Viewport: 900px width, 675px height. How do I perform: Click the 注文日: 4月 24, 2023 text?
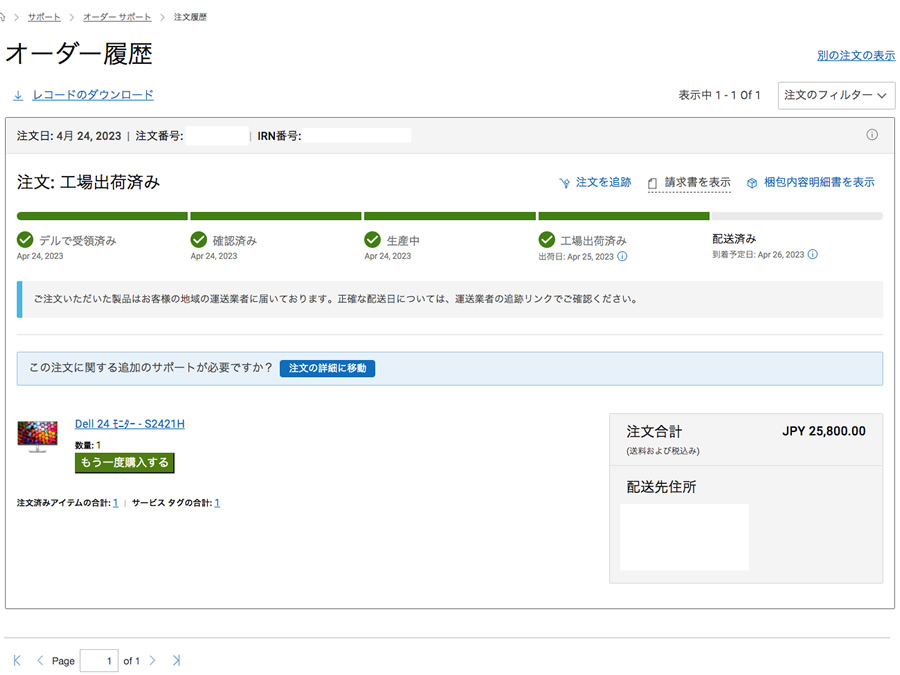tap(69, 136)
